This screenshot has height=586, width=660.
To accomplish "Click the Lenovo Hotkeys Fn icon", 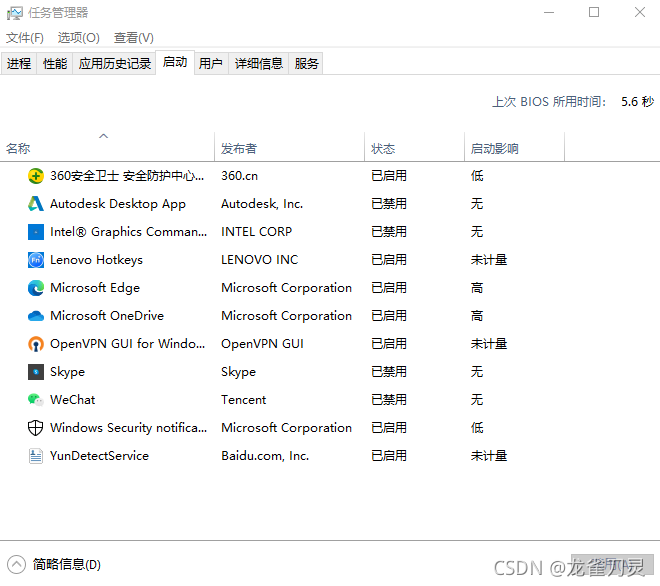I will point(36,260).
